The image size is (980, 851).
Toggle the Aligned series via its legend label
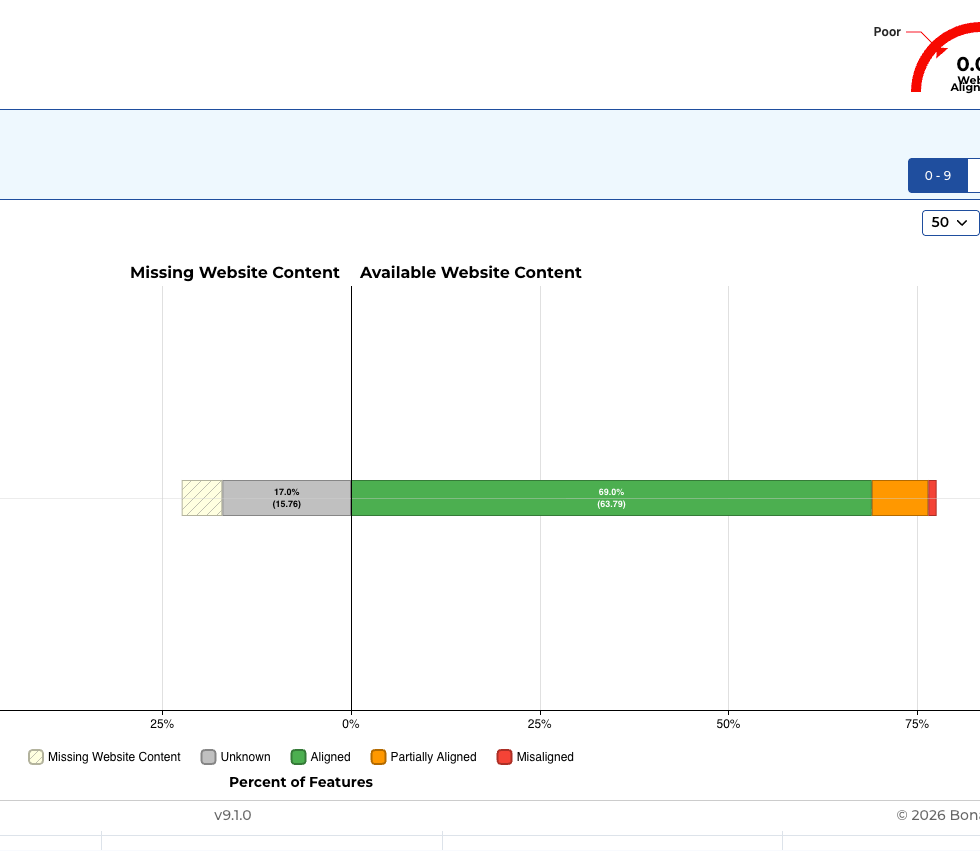pyautogui.click(x=330, y=757)
